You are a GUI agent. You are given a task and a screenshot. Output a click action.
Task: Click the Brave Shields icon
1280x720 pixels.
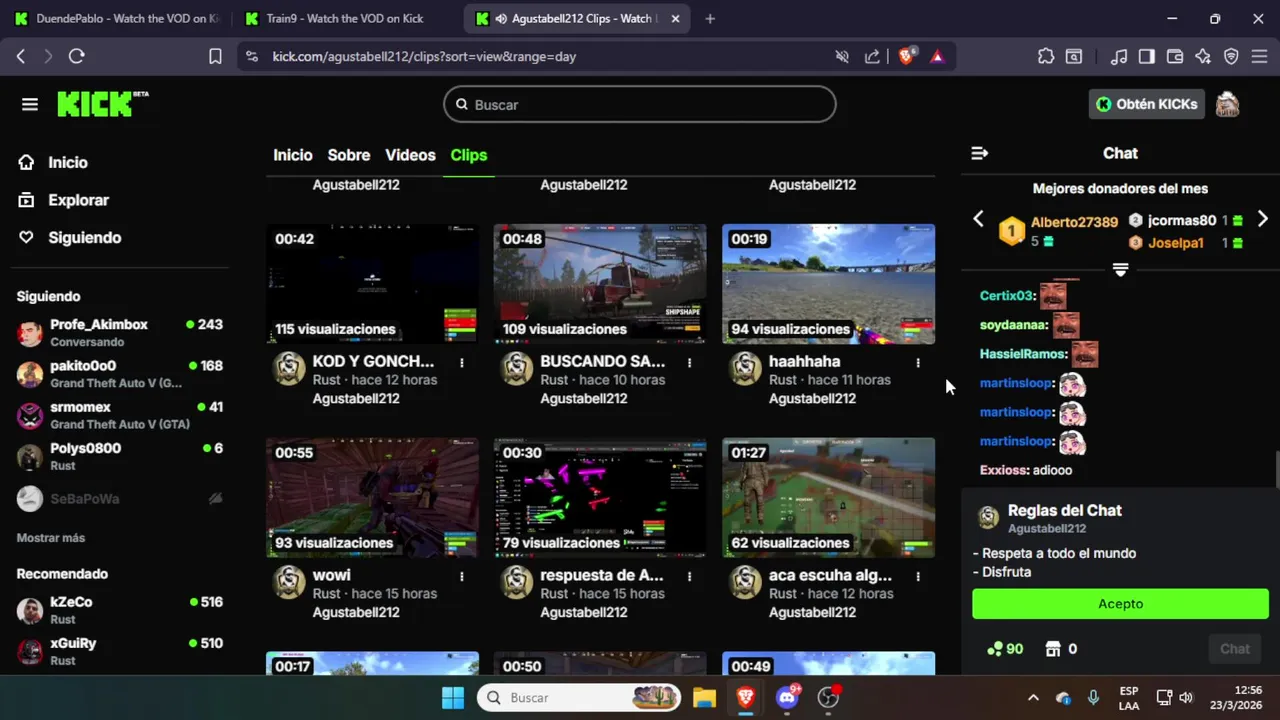click(906, 57)
